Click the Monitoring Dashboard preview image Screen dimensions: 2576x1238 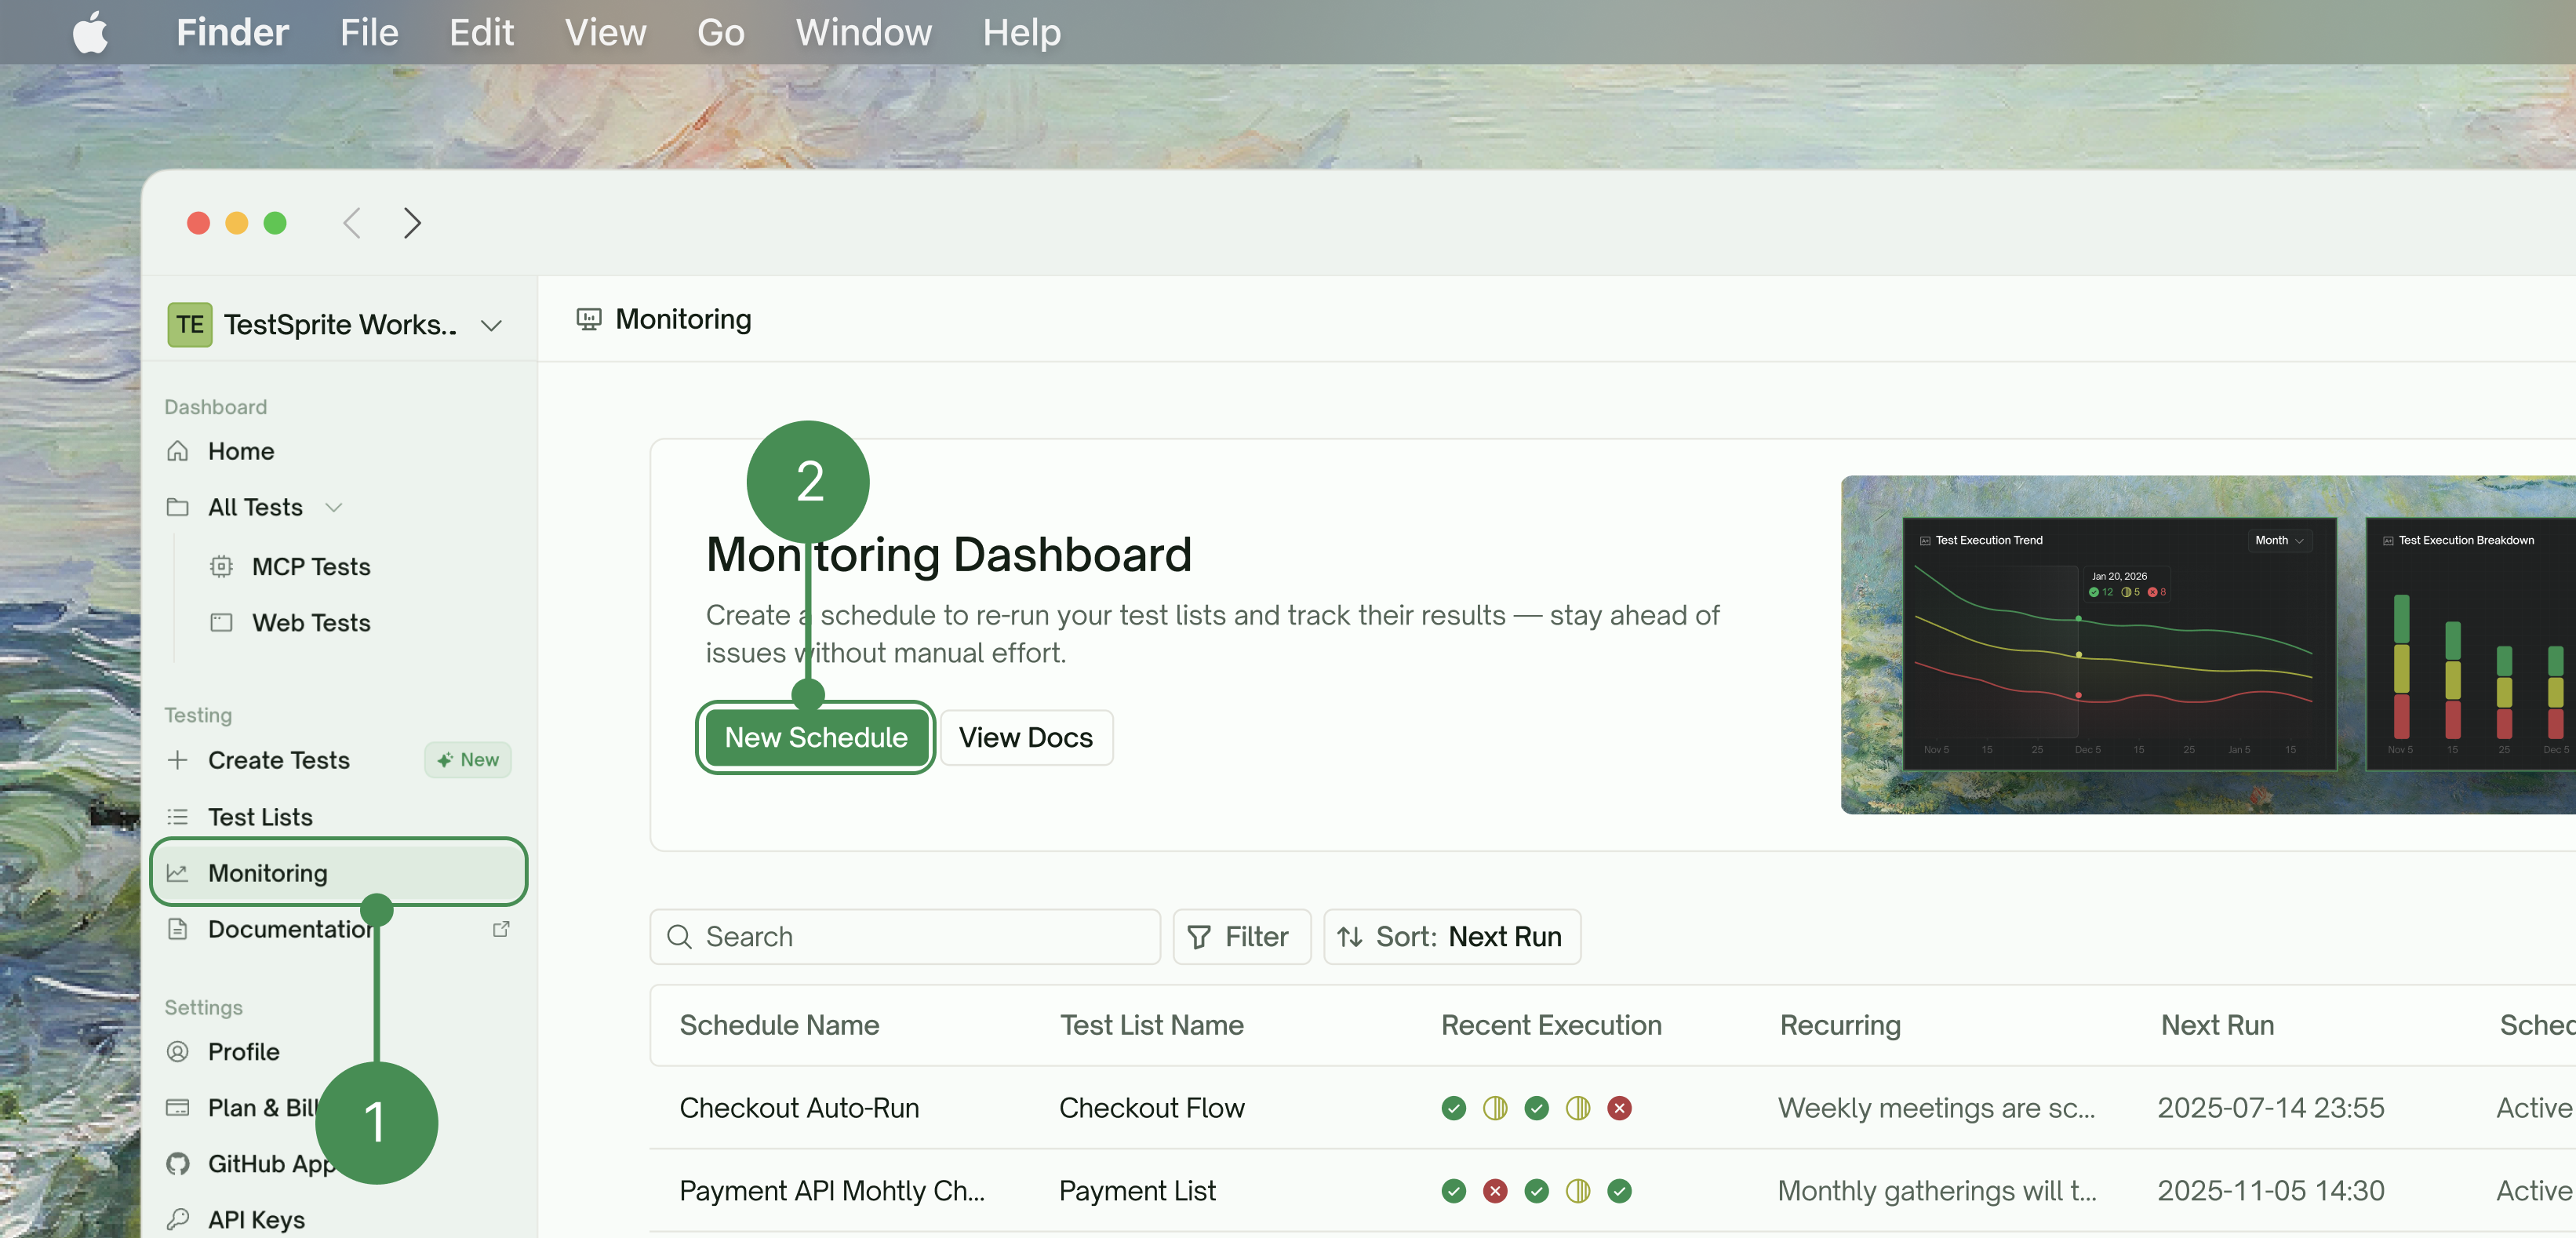pos(2207,644)
